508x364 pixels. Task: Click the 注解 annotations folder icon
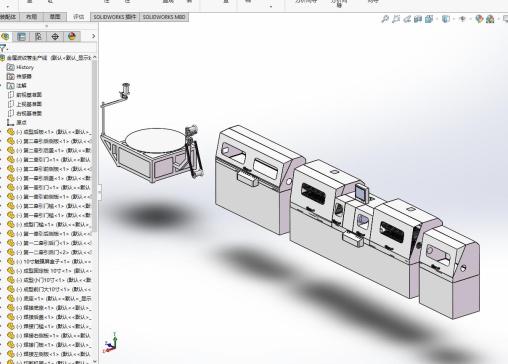click(11, 86)
